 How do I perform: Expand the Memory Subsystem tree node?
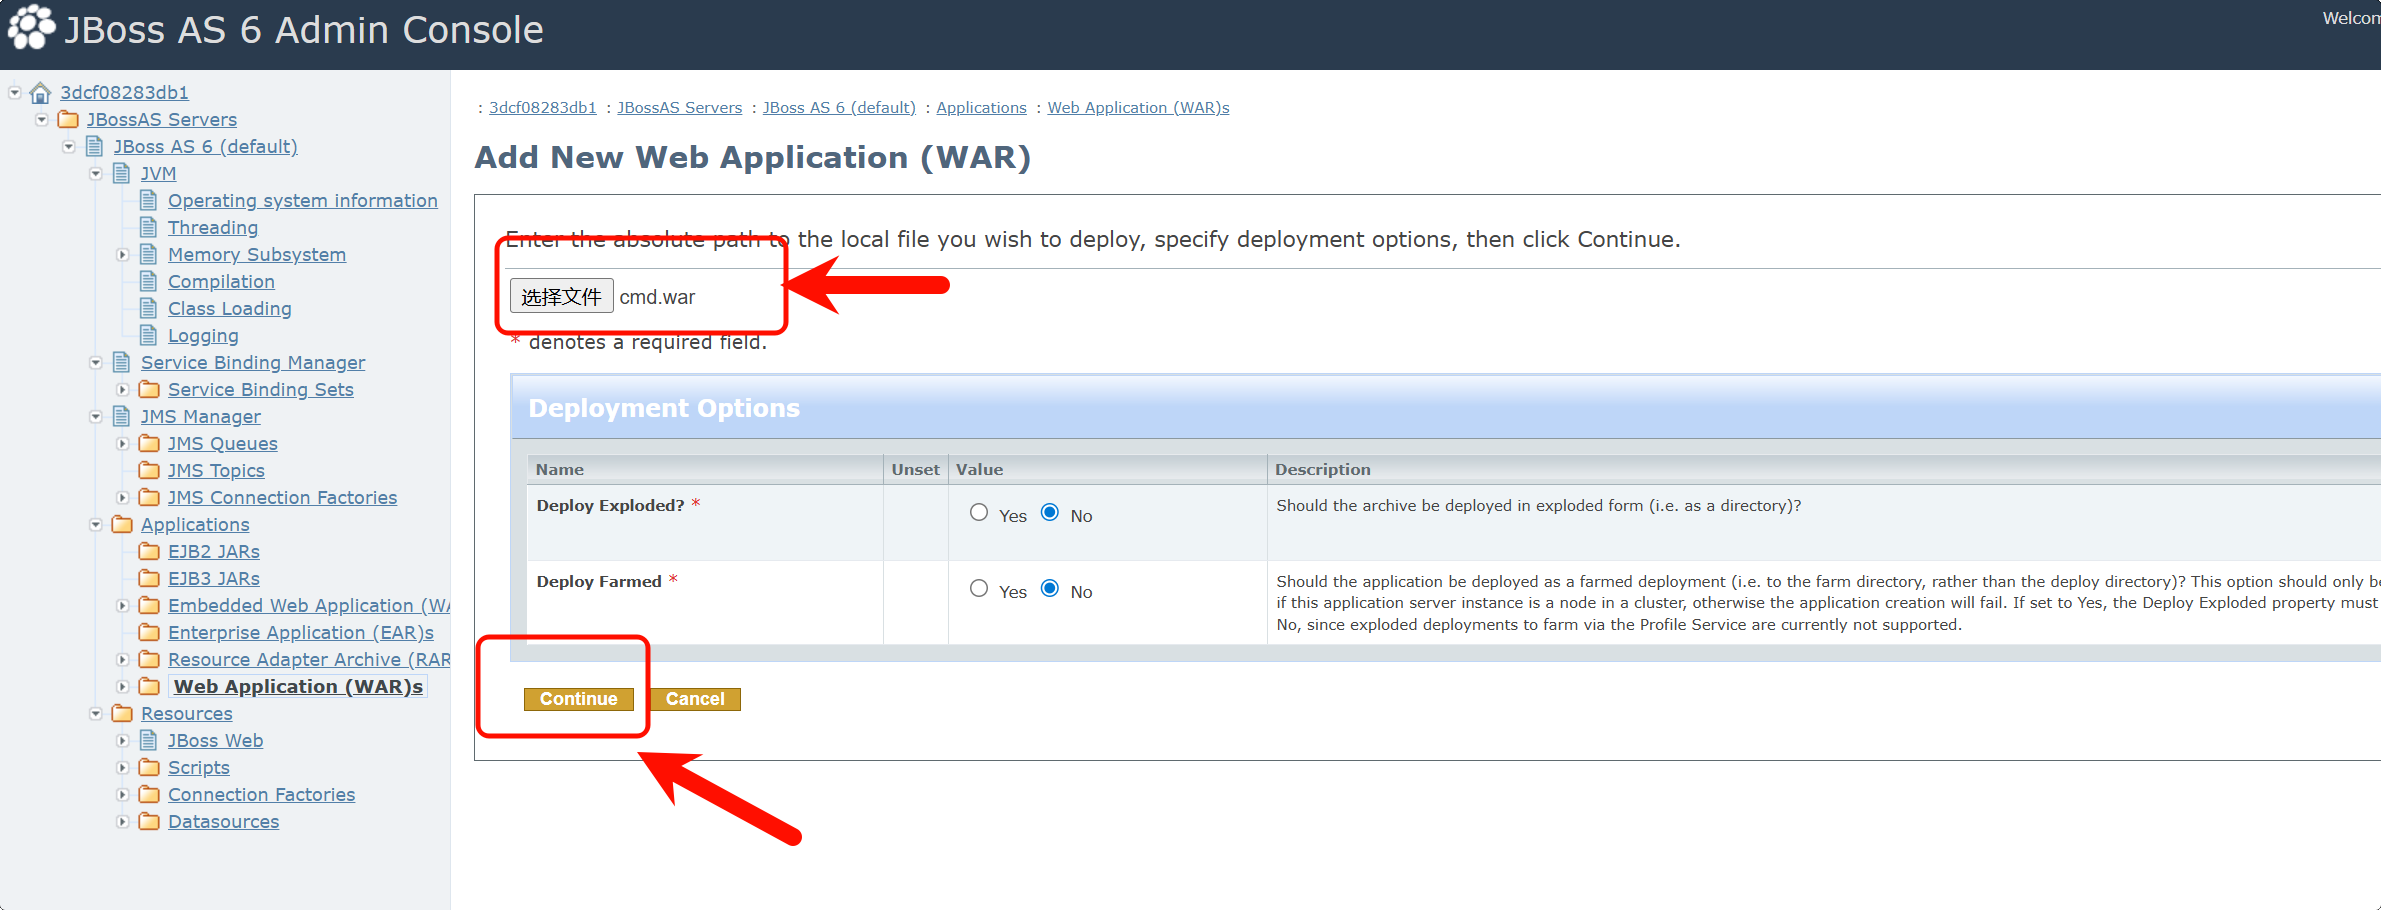coord(122,255)
